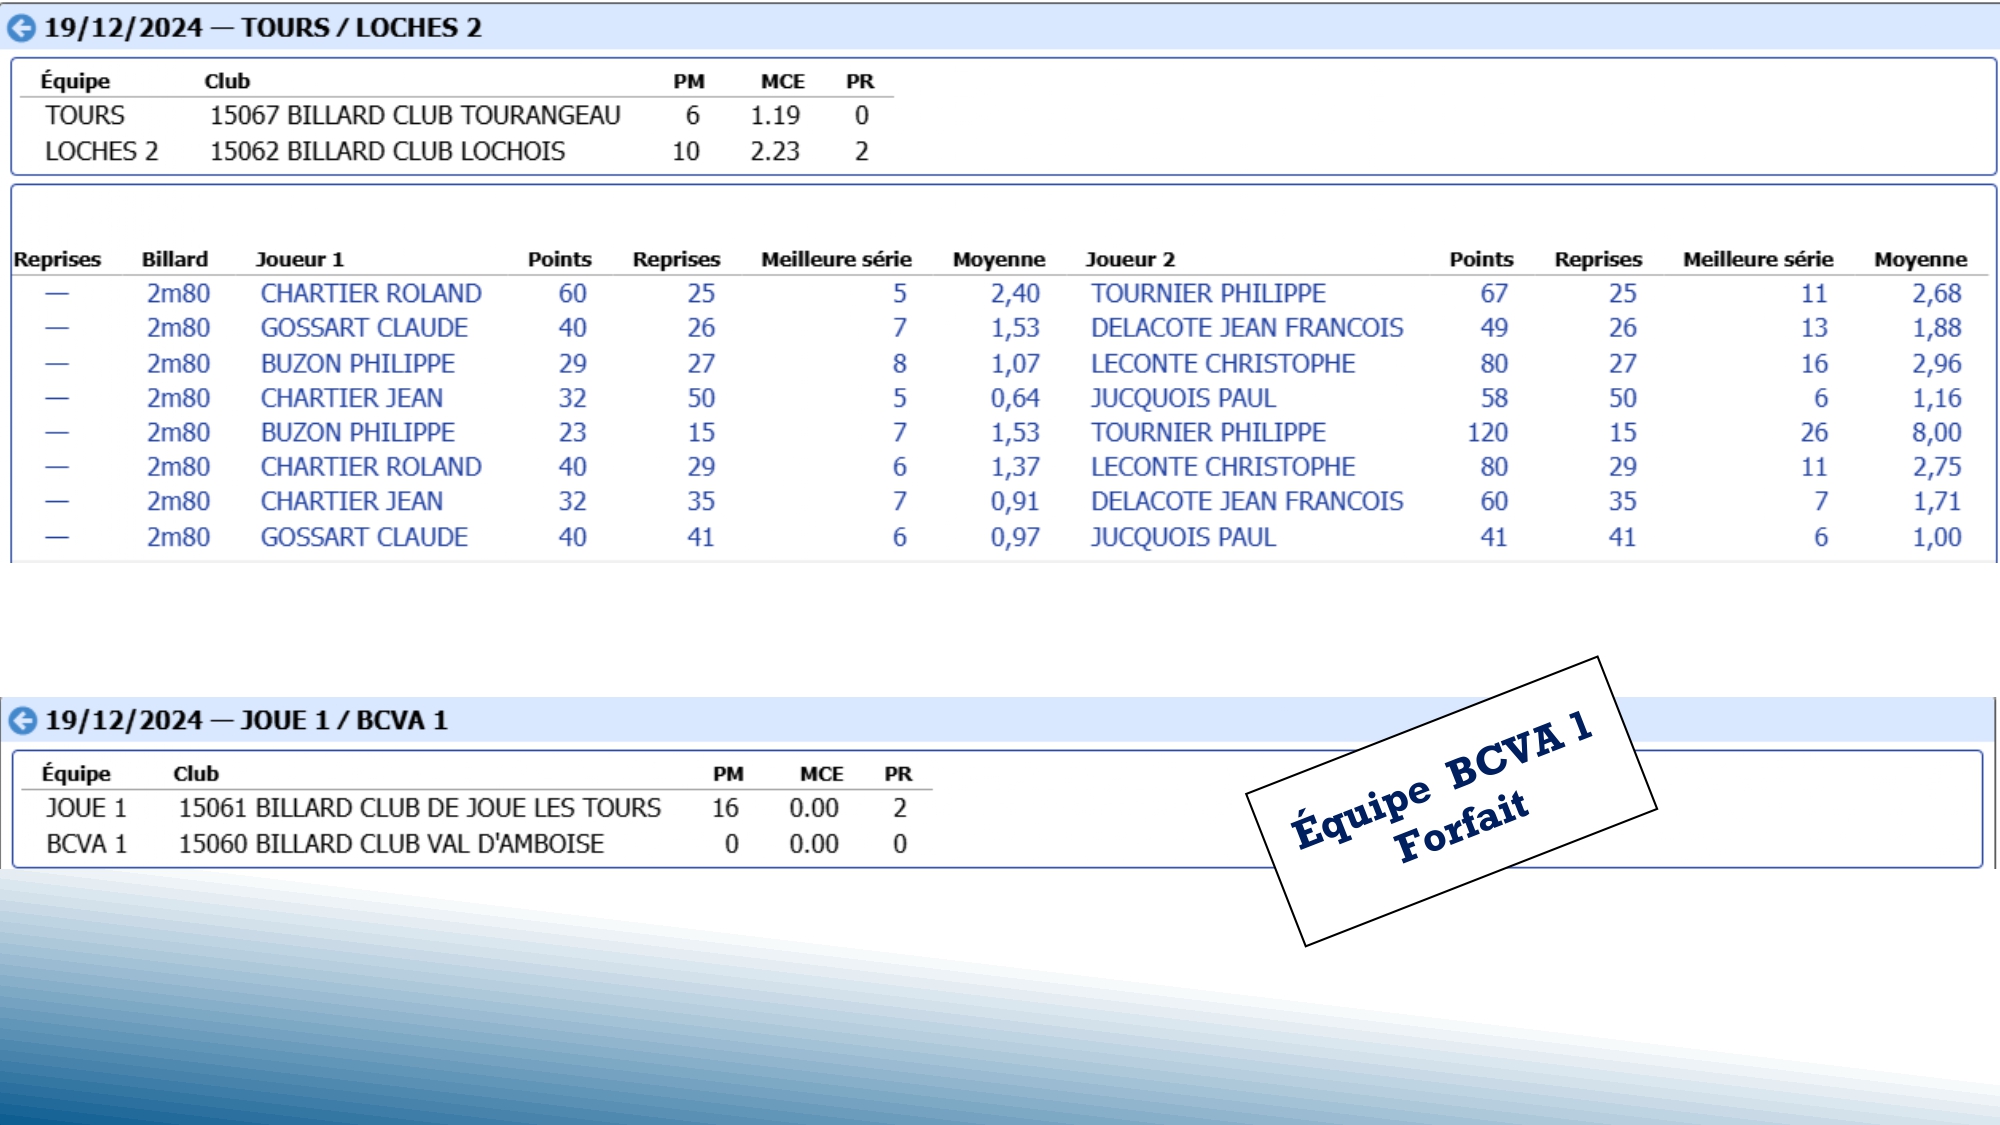Click the Joueur 1 column header
Image resolution: width=2000 pixels, height=1125 pixels.
(x=300, y=260)
